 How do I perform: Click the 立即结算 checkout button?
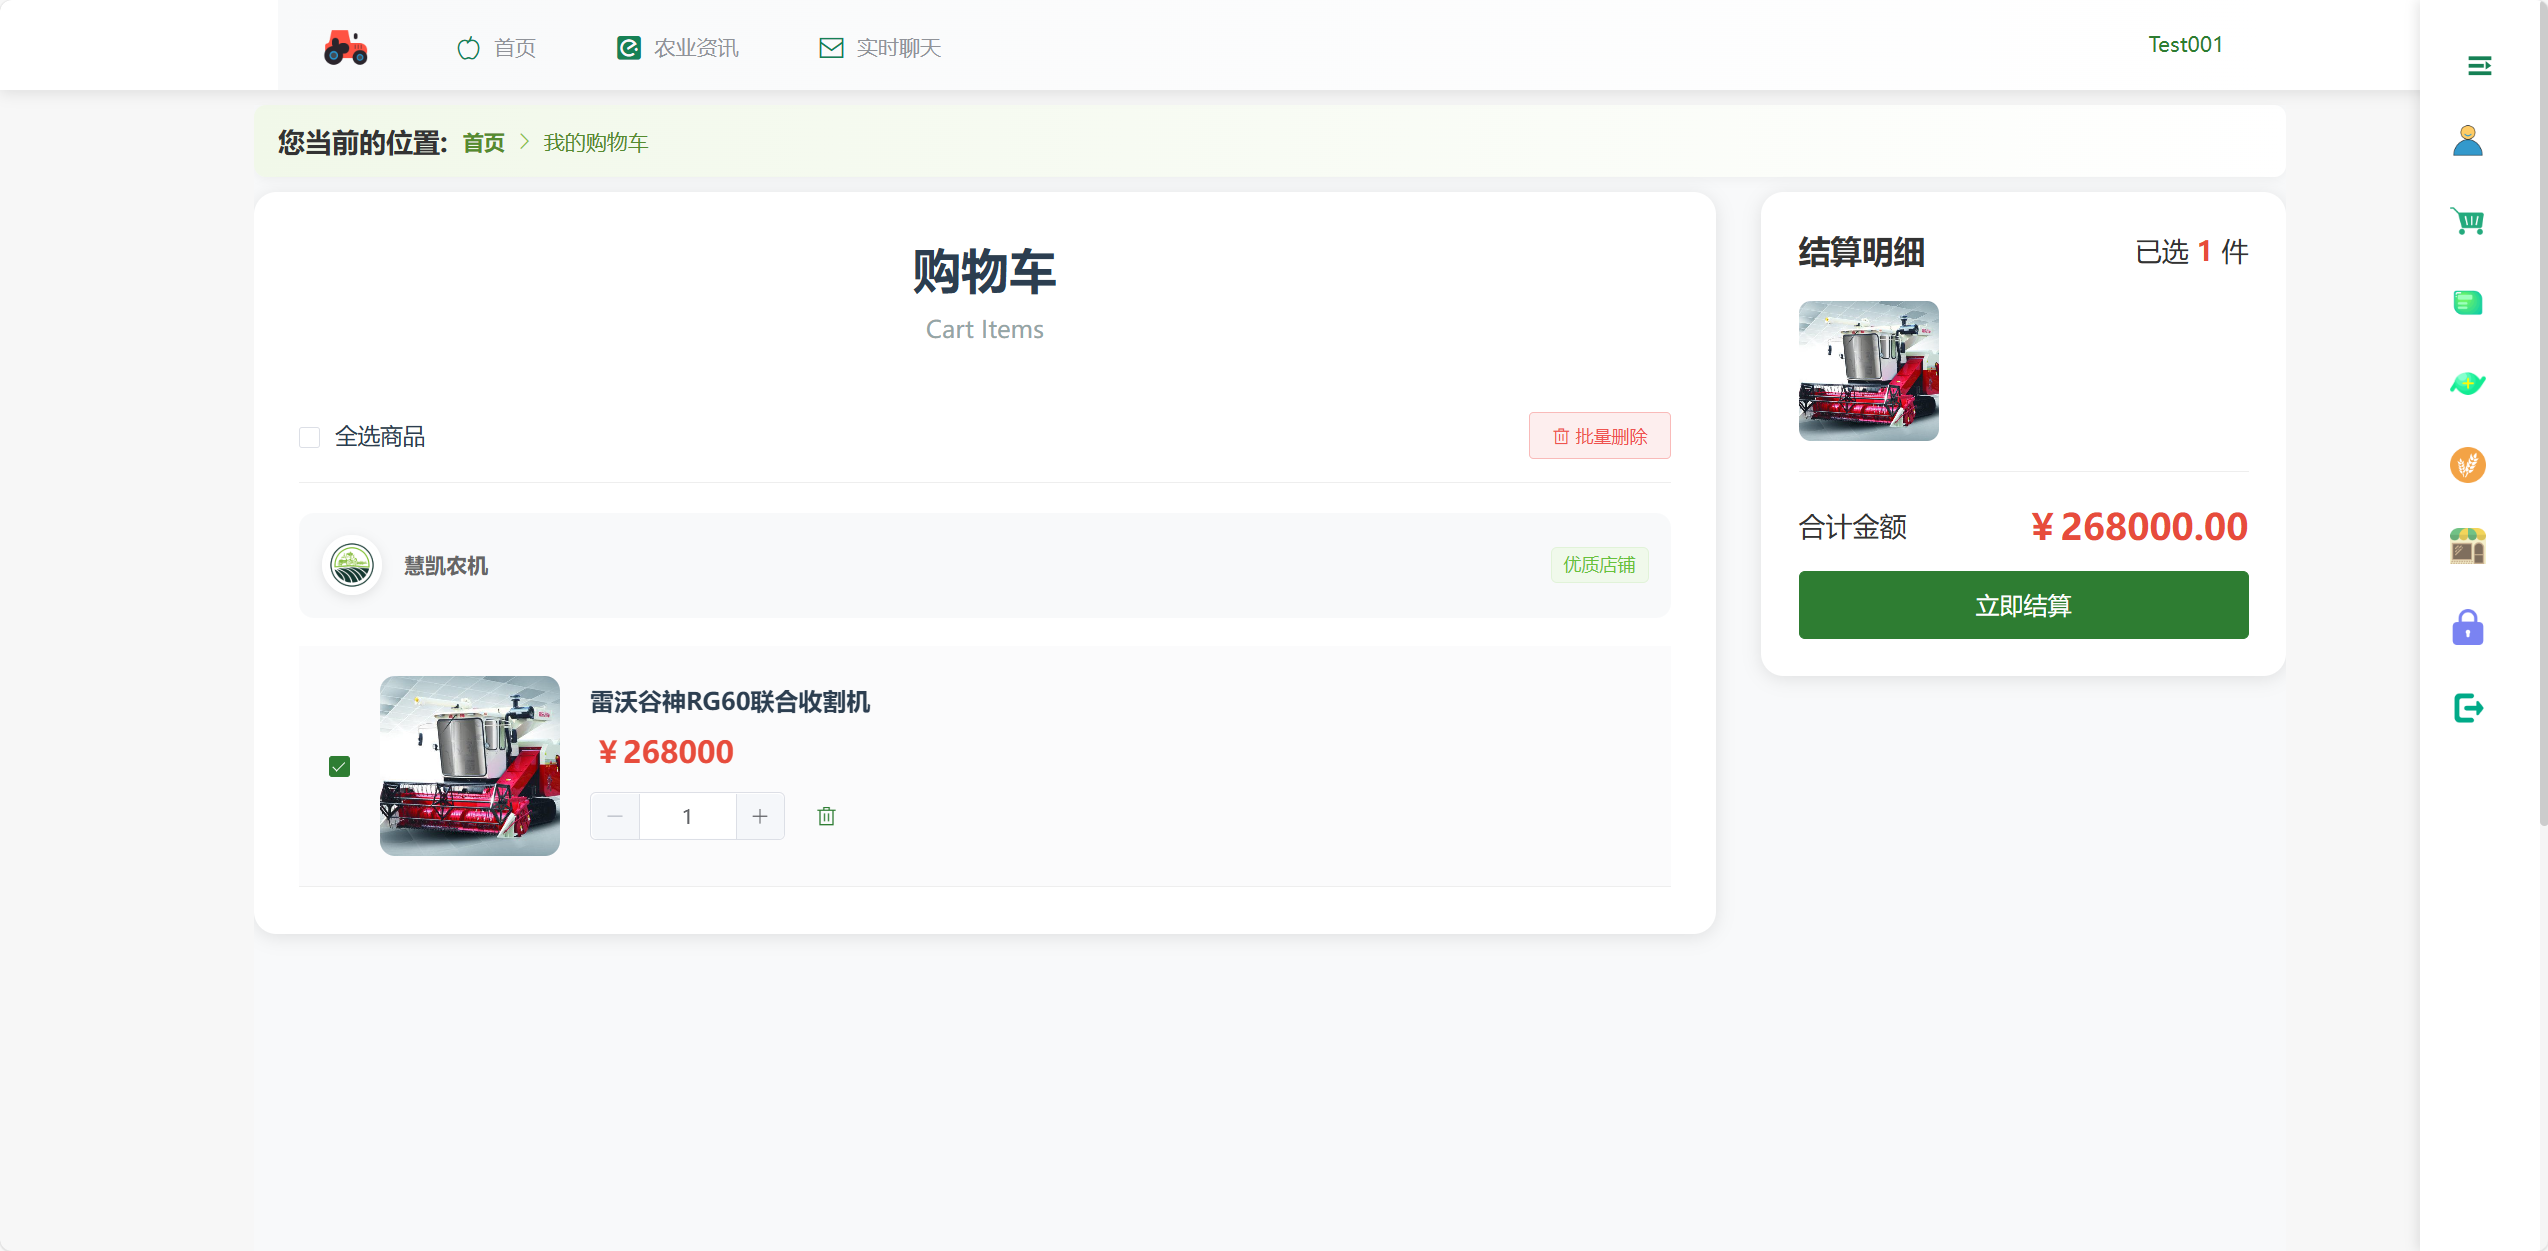[2024, 605]
